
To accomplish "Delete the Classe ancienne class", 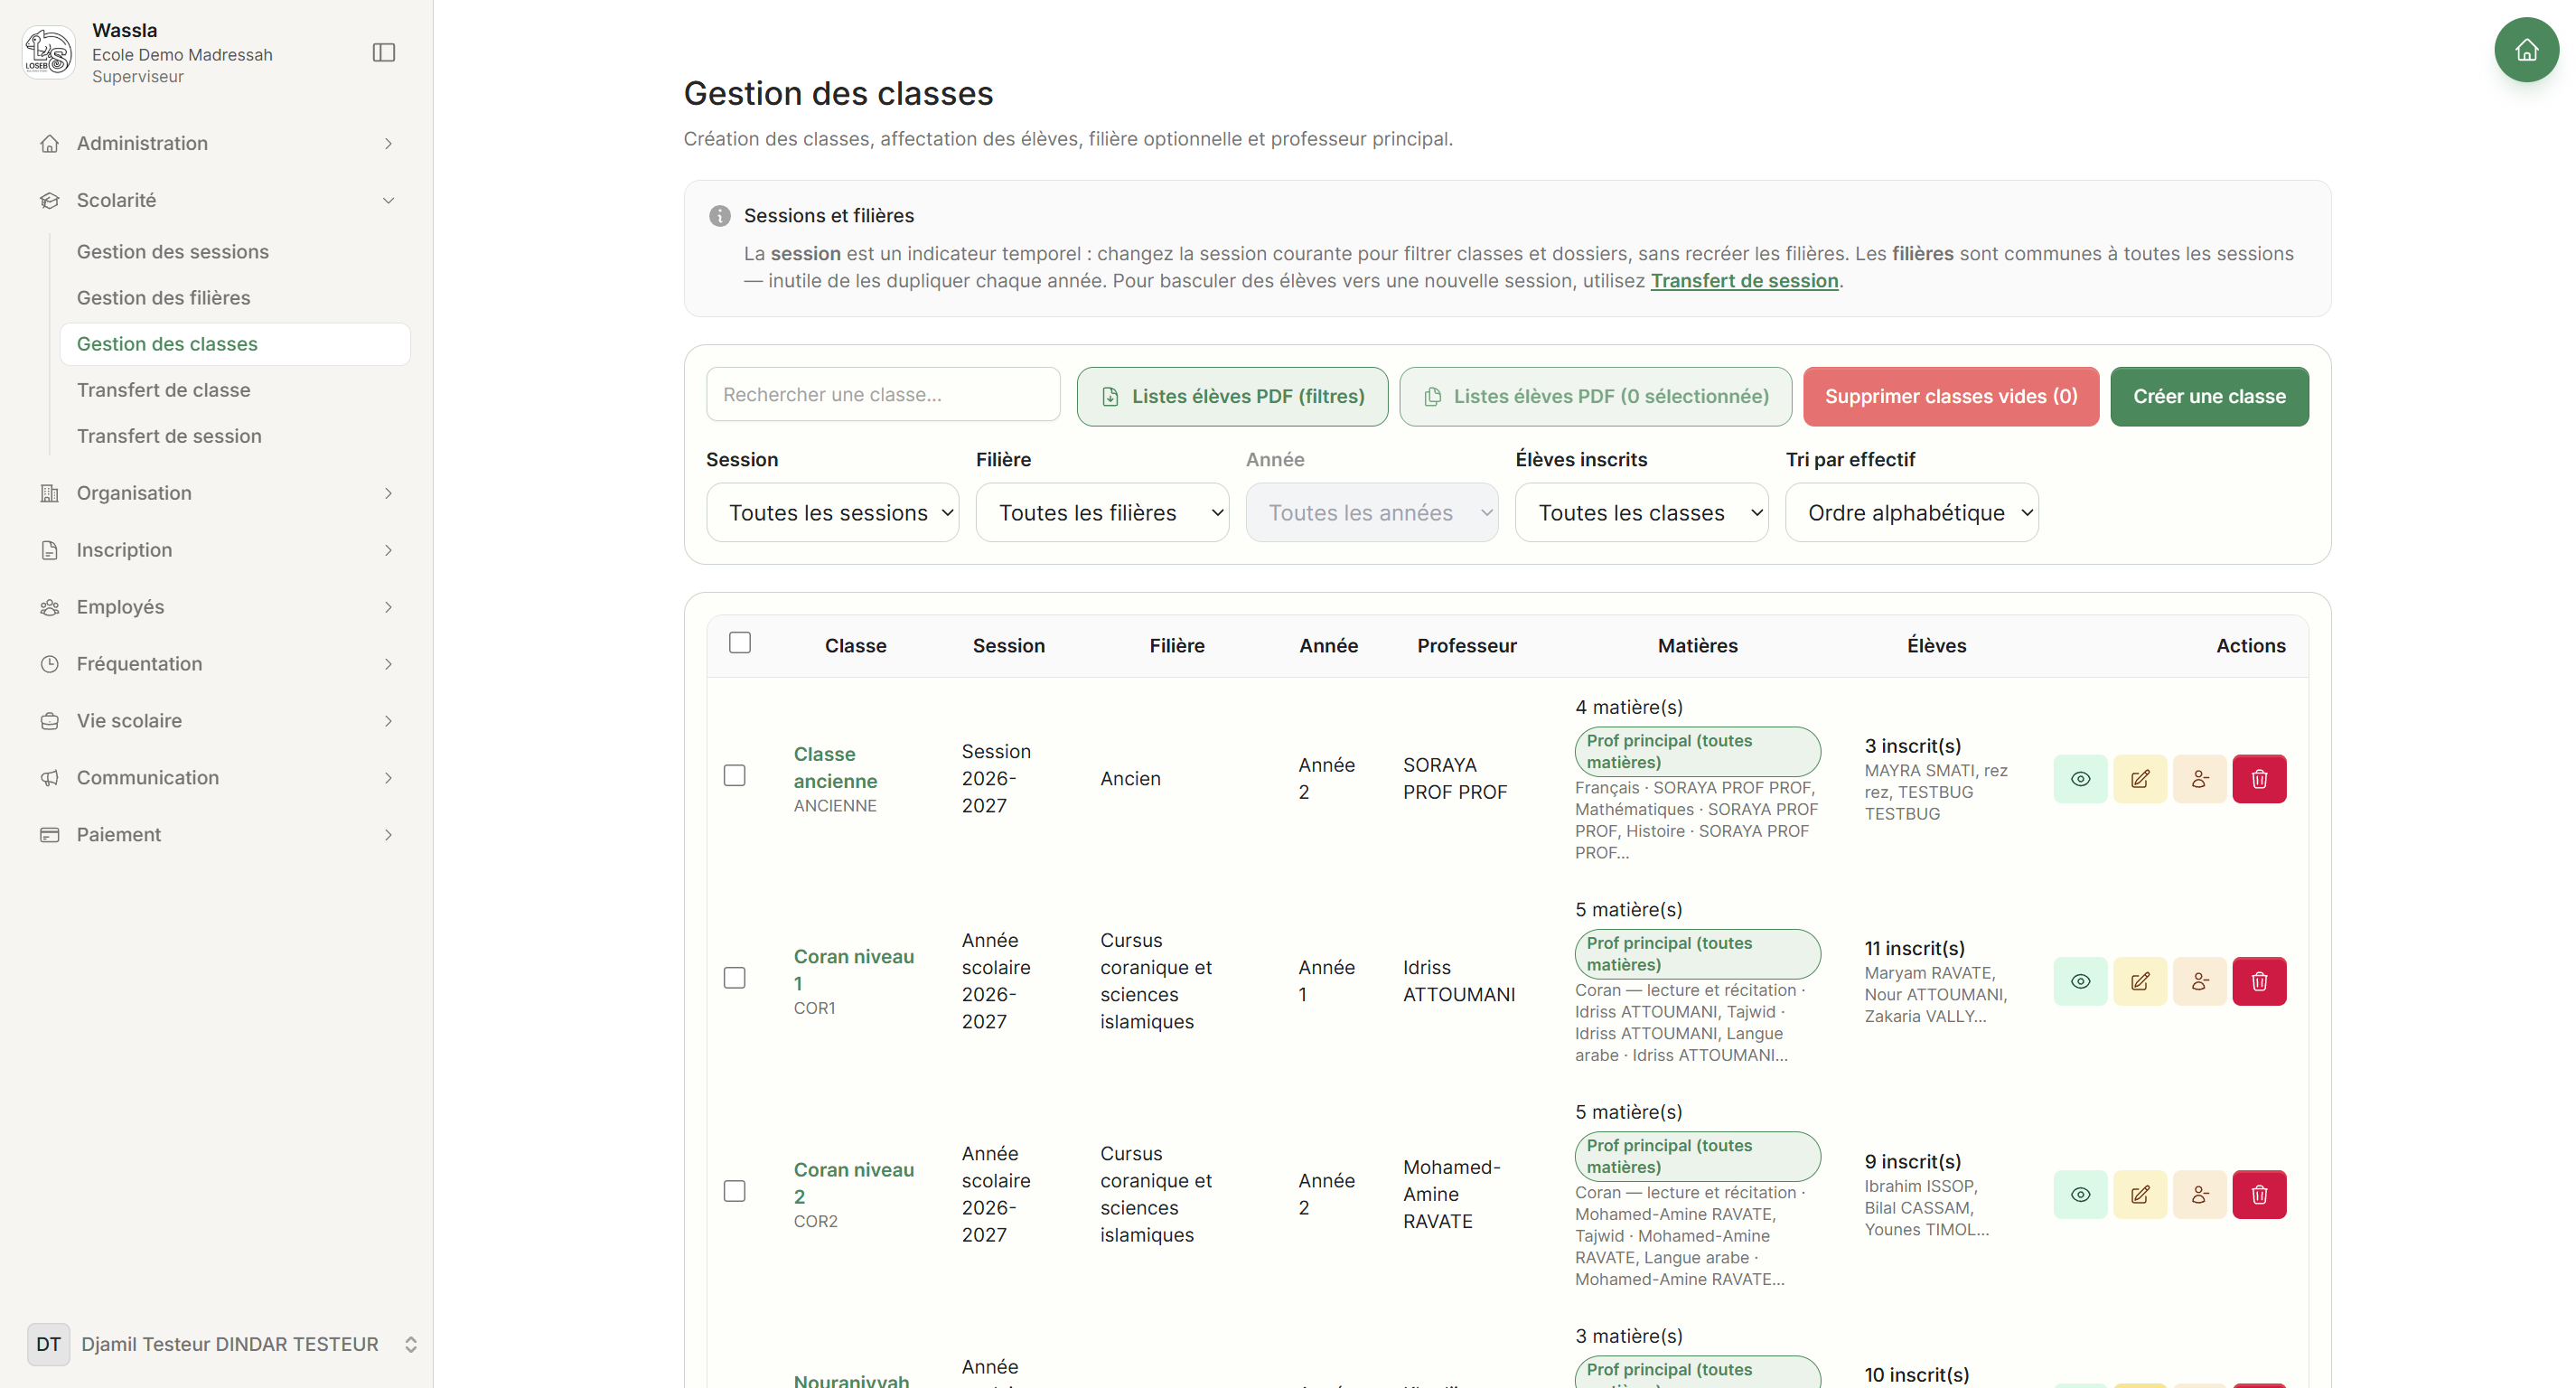I will [2259, 779].
